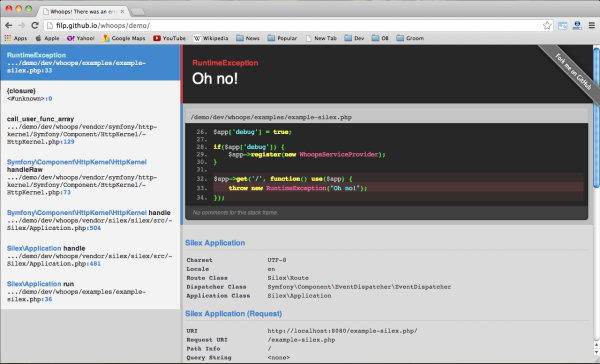This screenshot has height=364, width=600.
Task: Select the Silex\Application run frame
Action: coord(90,291)
